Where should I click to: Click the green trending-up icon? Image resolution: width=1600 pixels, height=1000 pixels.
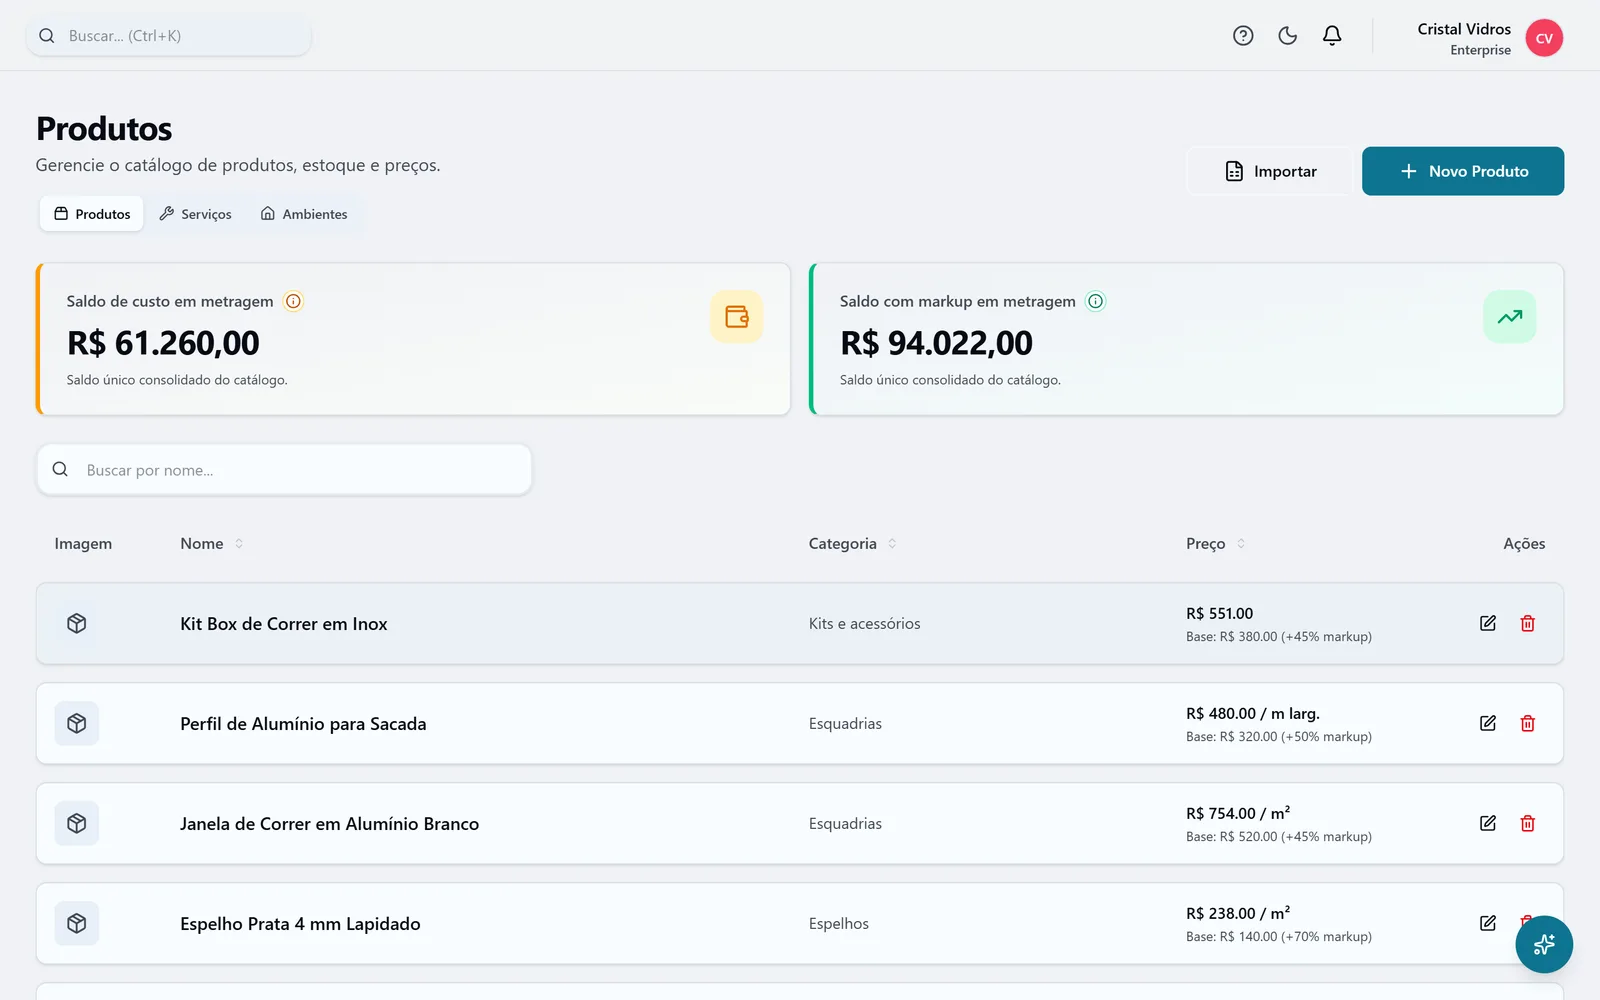1510,317
